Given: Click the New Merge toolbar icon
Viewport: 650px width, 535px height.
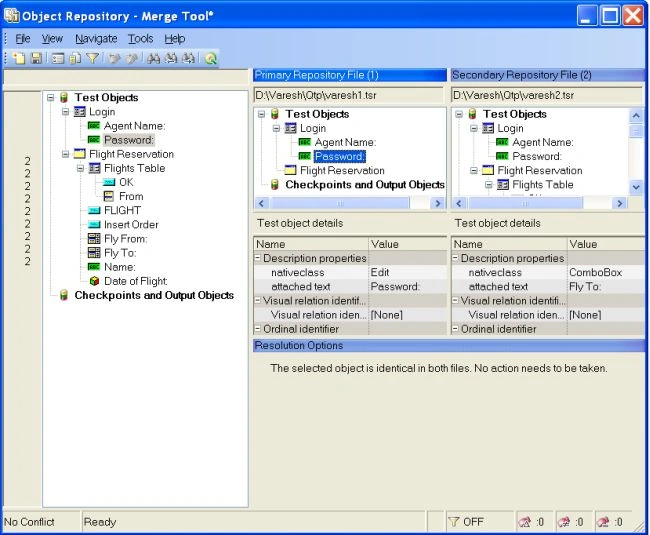Looking at the screenshot, I should click(19, 58).
